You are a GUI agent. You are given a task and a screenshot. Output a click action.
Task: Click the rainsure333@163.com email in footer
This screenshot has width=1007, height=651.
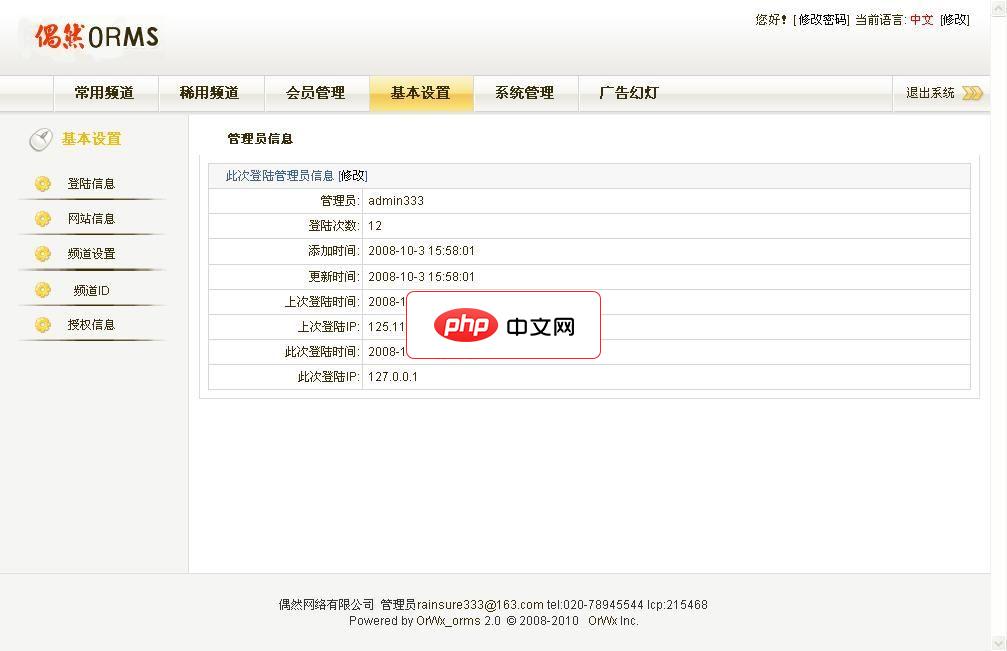(480, 605)
